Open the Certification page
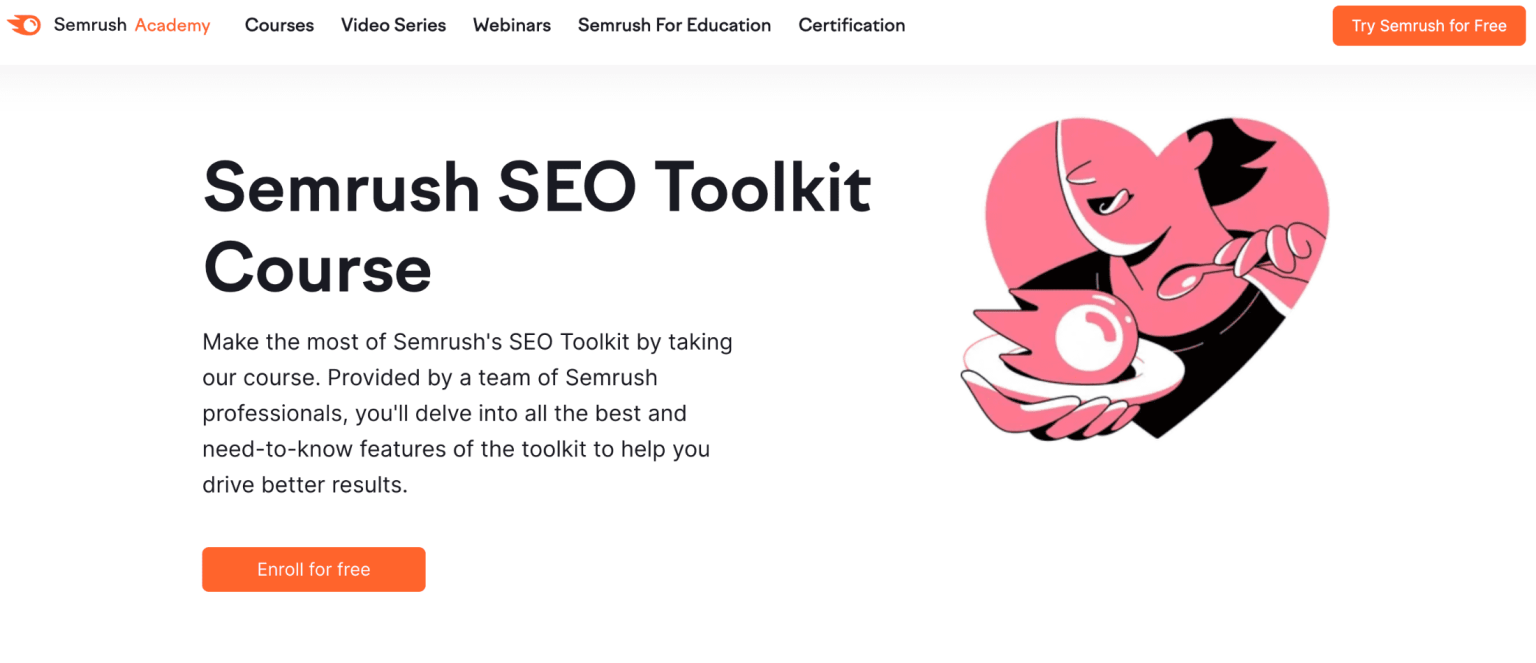Image resolution: width=1536 pixels, height=663 pixels. [851, 25]
